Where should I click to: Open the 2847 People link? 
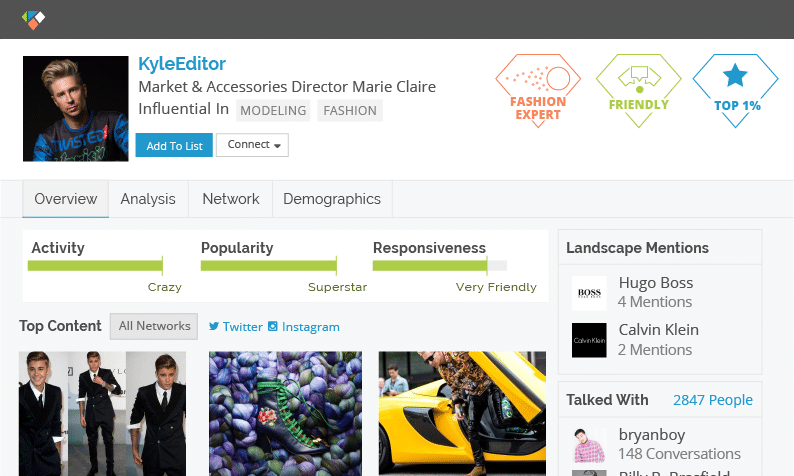click(x=712, y=400)
